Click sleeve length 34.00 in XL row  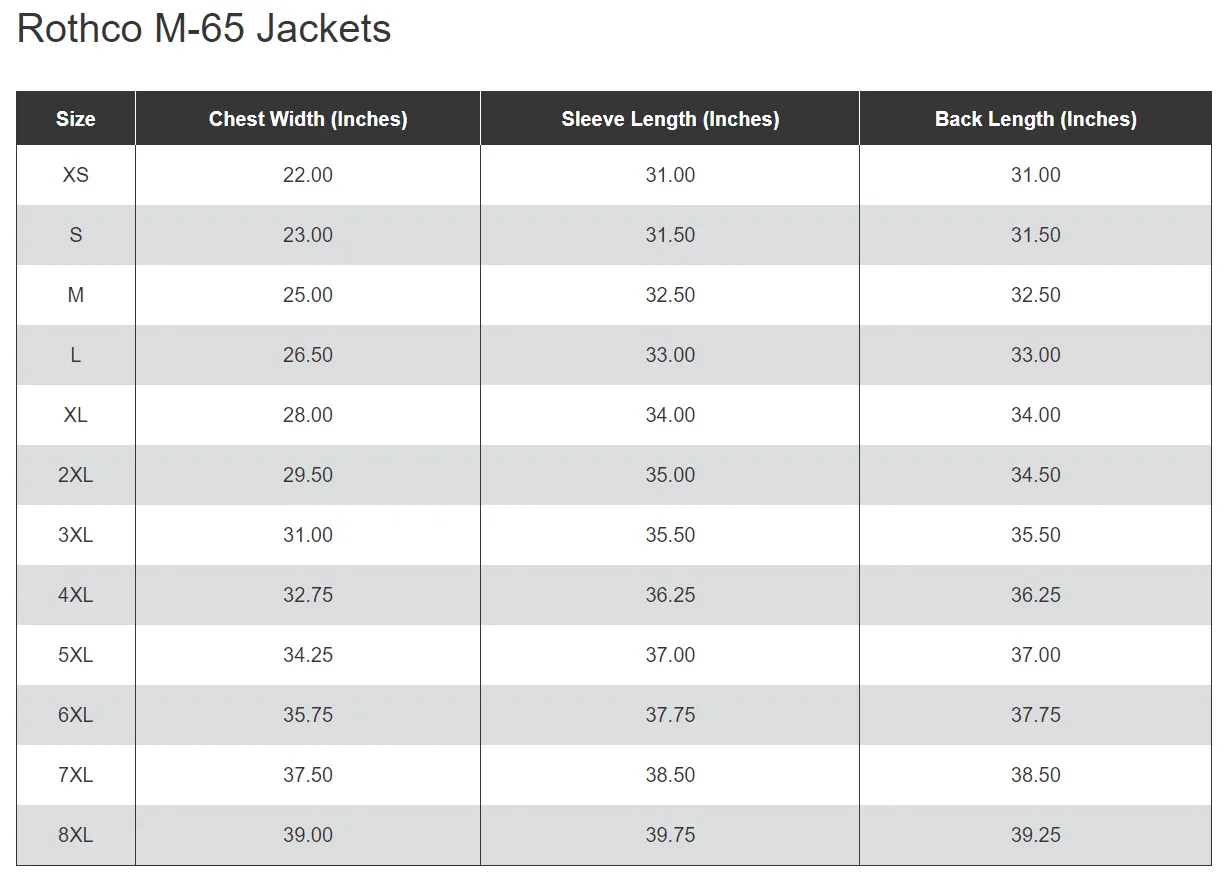tap(670, 415)
